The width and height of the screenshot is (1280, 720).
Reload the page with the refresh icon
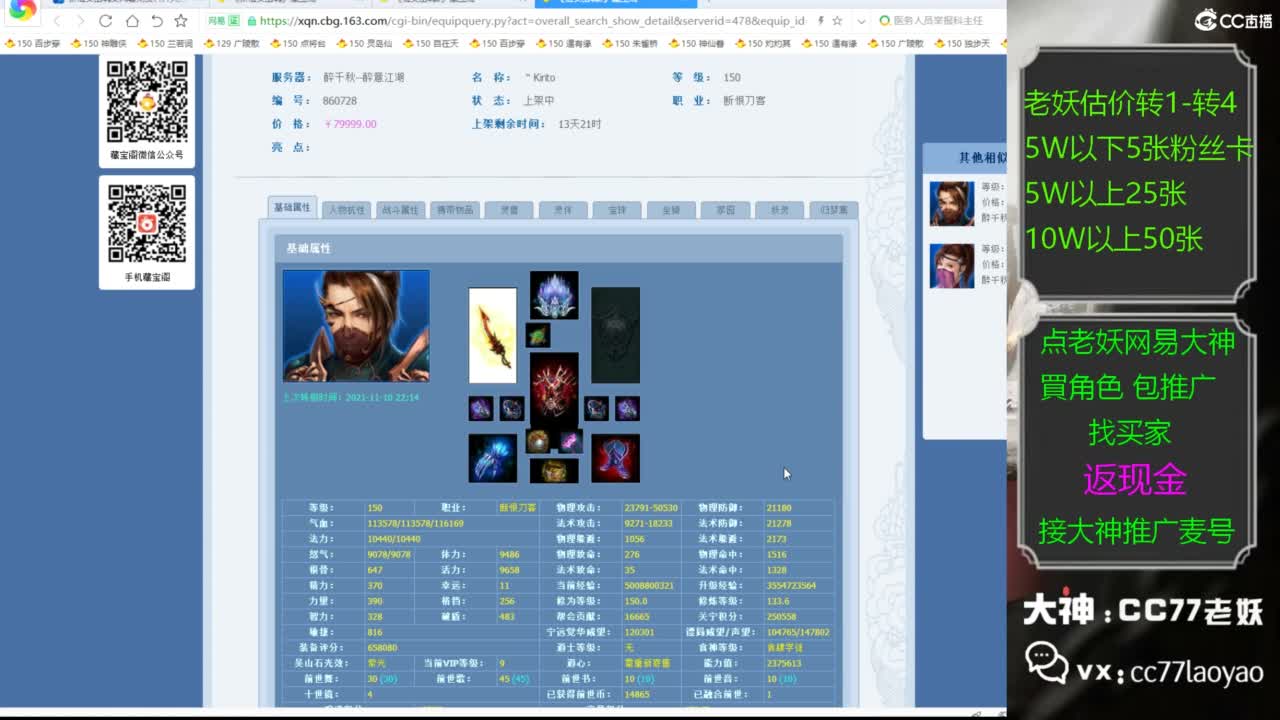[x=105, y=21]
